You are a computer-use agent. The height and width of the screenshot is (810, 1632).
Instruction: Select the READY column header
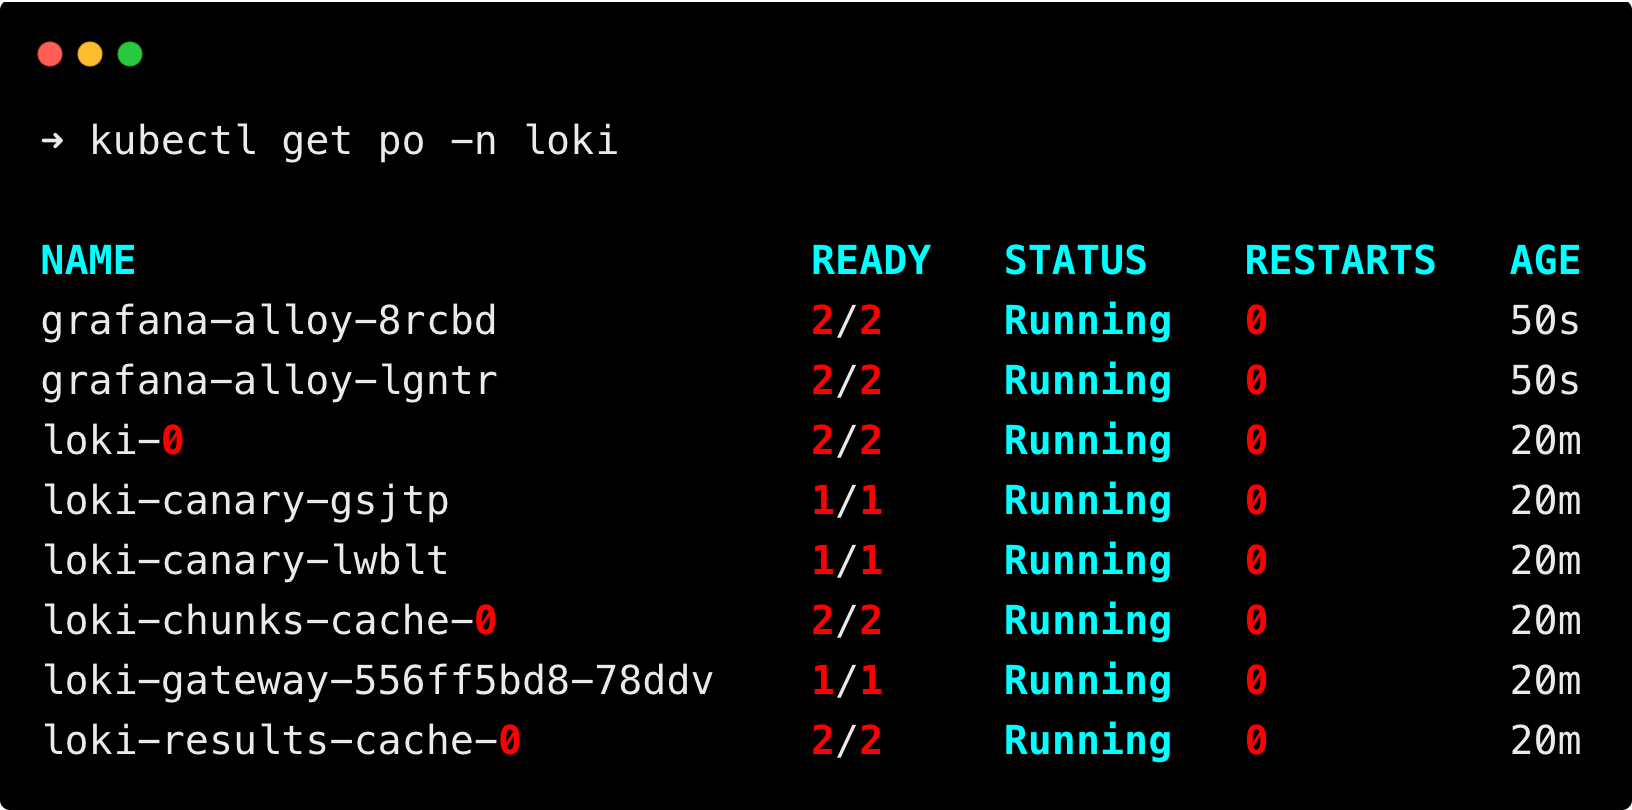[871, 261]
